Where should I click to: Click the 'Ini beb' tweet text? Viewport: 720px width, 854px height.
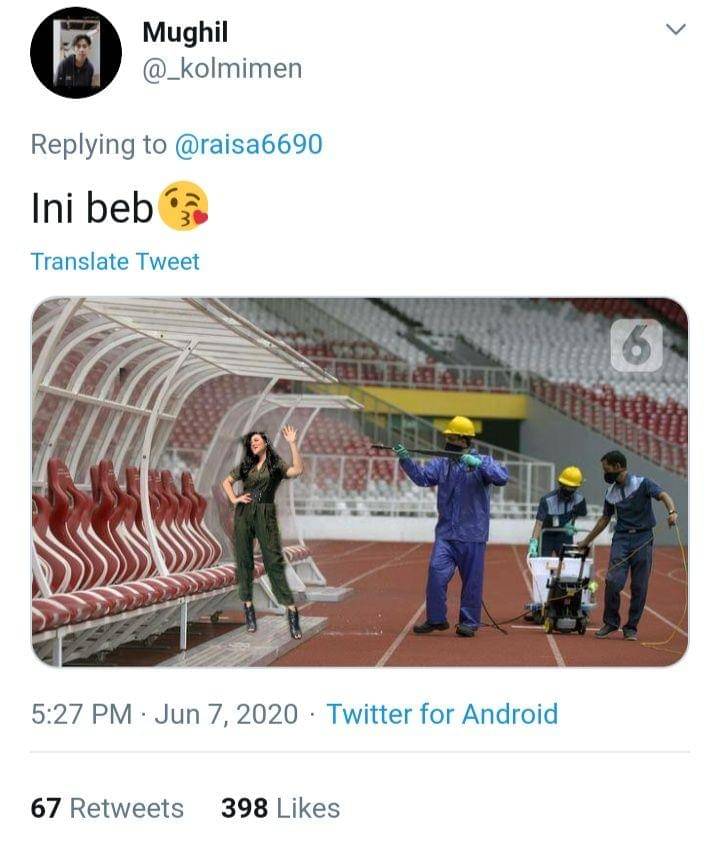(x=92, y=208)
